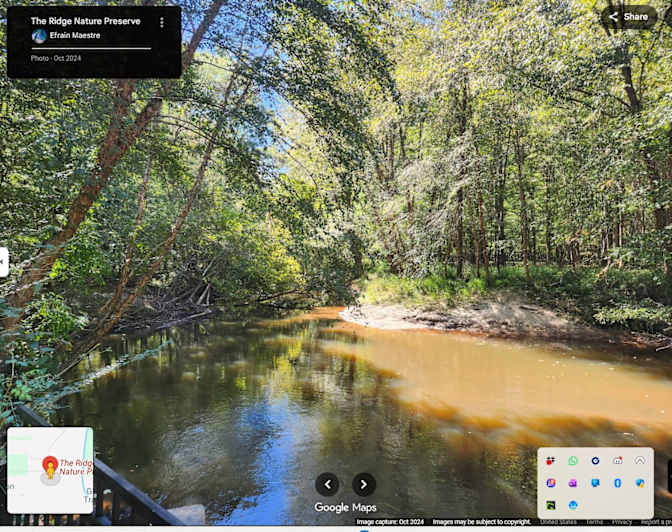Click the United States footer link

[x=558, y=522]
